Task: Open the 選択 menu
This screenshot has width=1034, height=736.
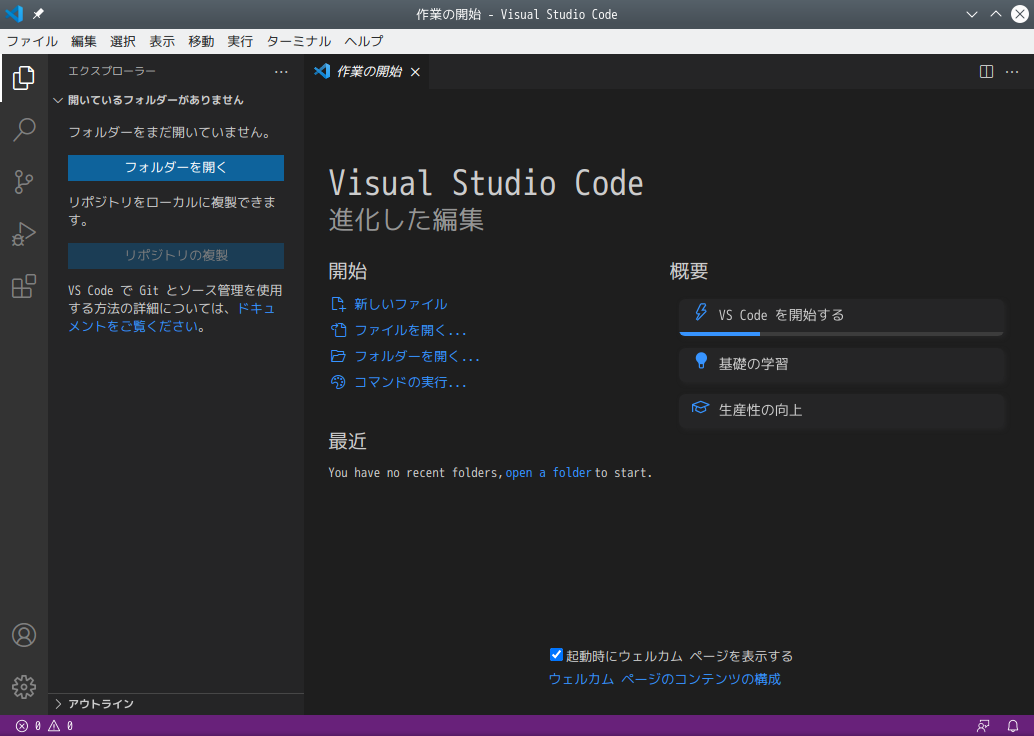Action: [123, 42]
